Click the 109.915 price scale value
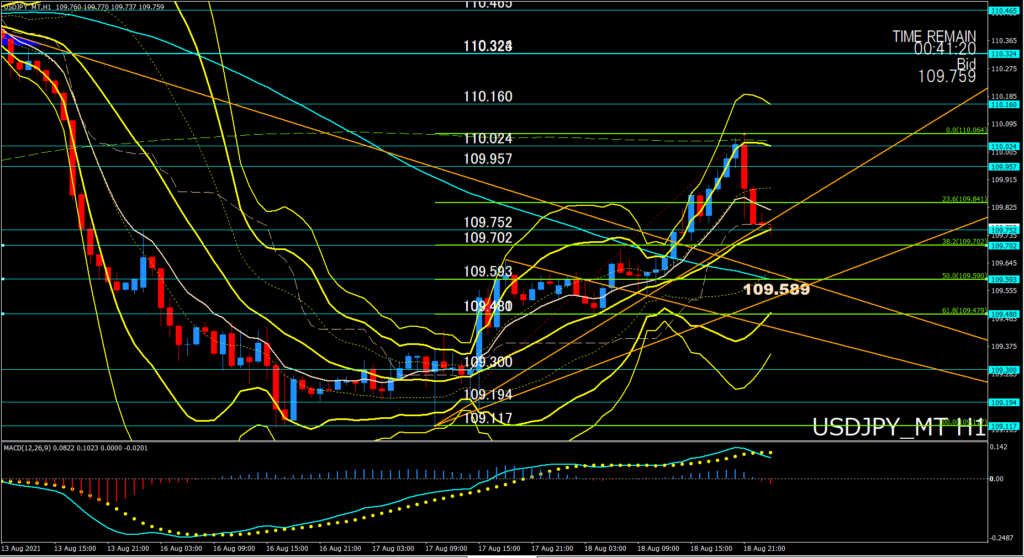This screenshot has width=1024, height=558. tap(1004, 180)
